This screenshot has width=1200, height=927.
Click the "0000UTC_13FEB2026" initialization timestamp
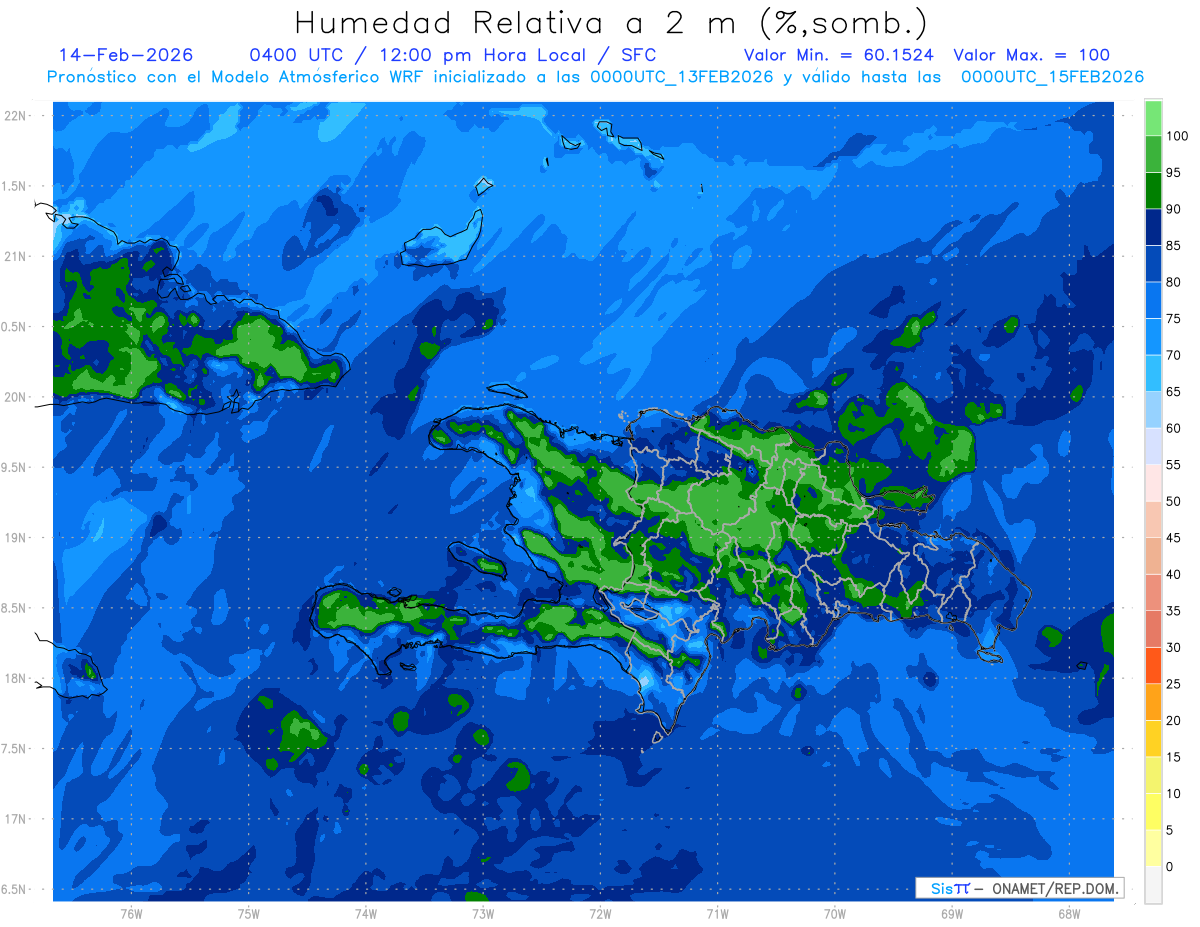click(x=682, y=77)
